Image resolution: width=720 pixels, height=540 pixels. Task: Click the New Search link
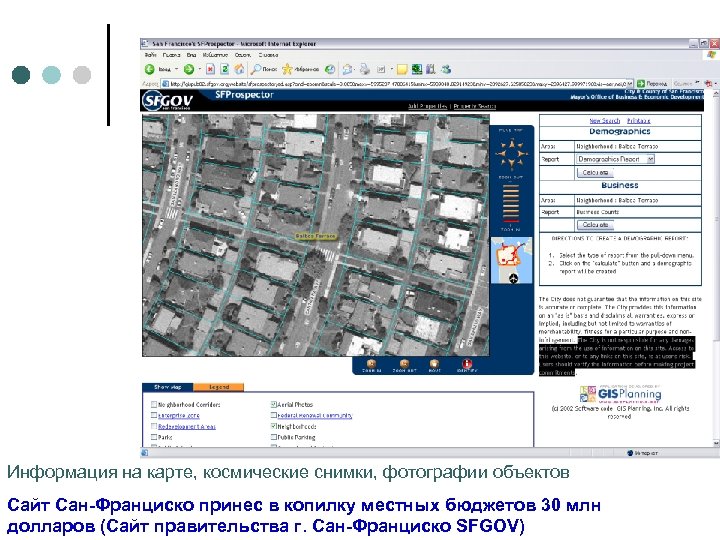pyautogui.click(x=605, y=120)
